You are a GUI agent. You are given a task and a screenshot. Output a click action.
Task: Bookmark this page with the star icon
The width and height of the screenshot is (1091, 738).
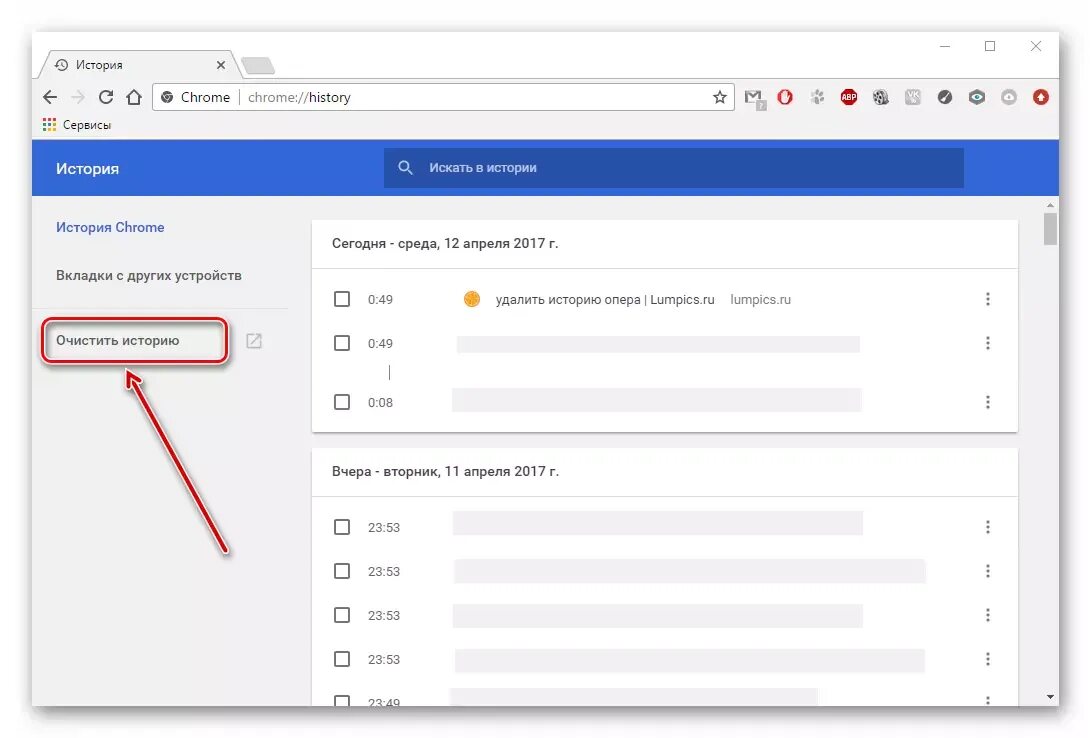pos(719,97)
